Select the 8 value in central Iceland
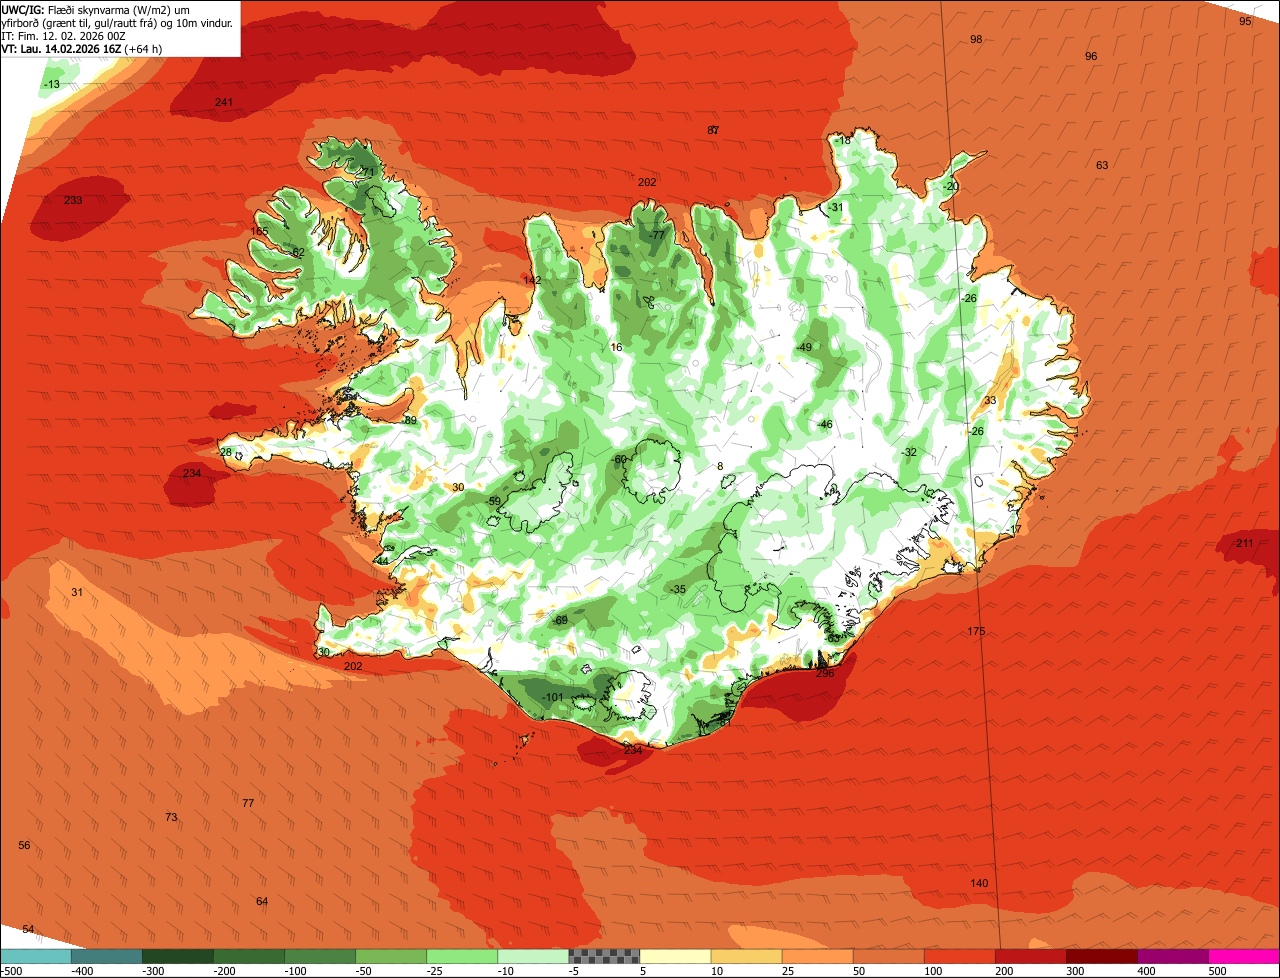This screenshot has width=1280, height=978. 720,466
